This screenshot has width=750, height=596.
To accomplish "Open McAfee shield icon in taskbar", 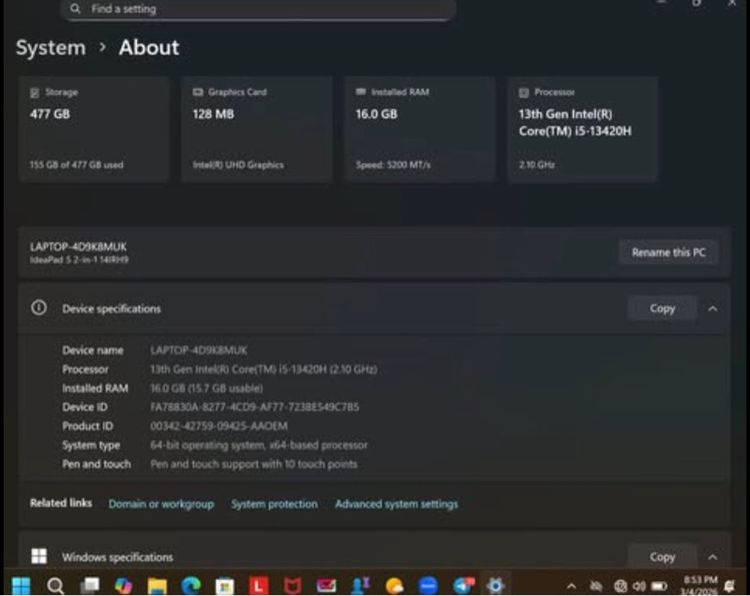I will click(292, 585).
